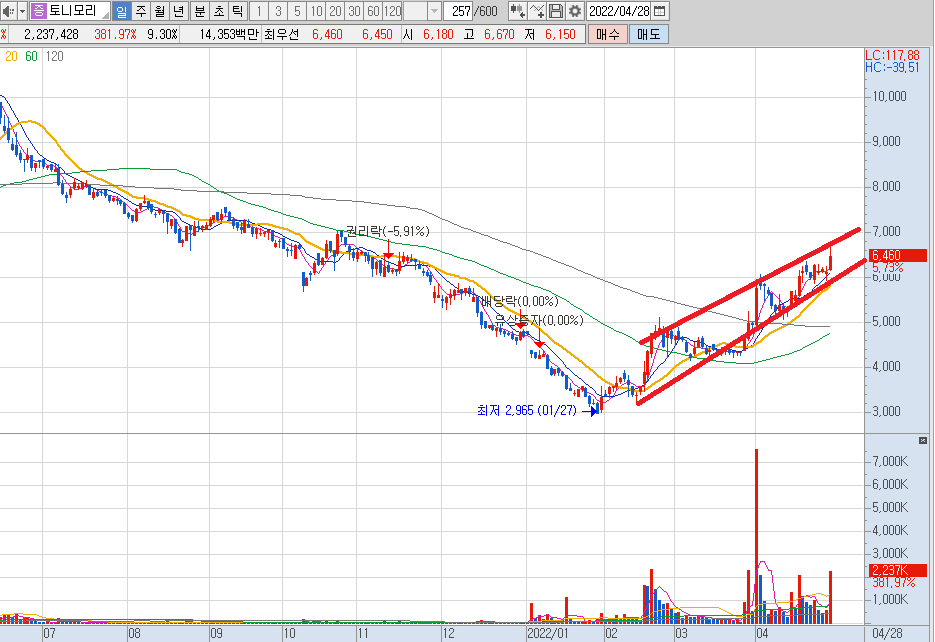Click the low price 6,150 value
Screen dimensions: 935x642
[x=561, y=35]
